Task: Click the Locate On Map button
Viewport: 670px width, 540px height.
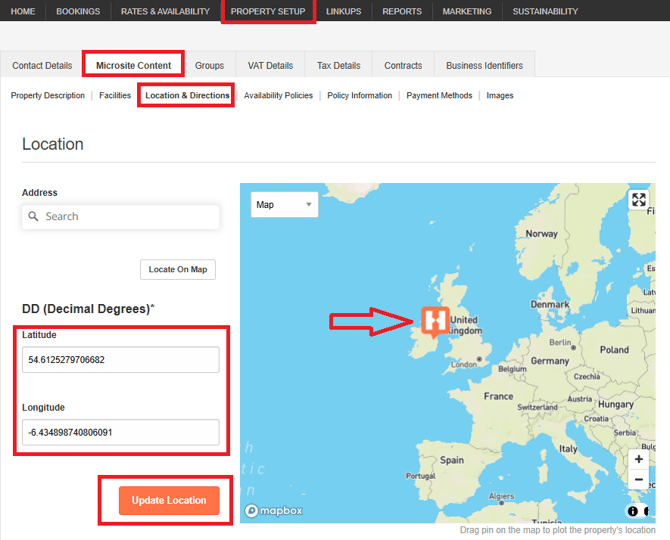Action: (177, 270)
